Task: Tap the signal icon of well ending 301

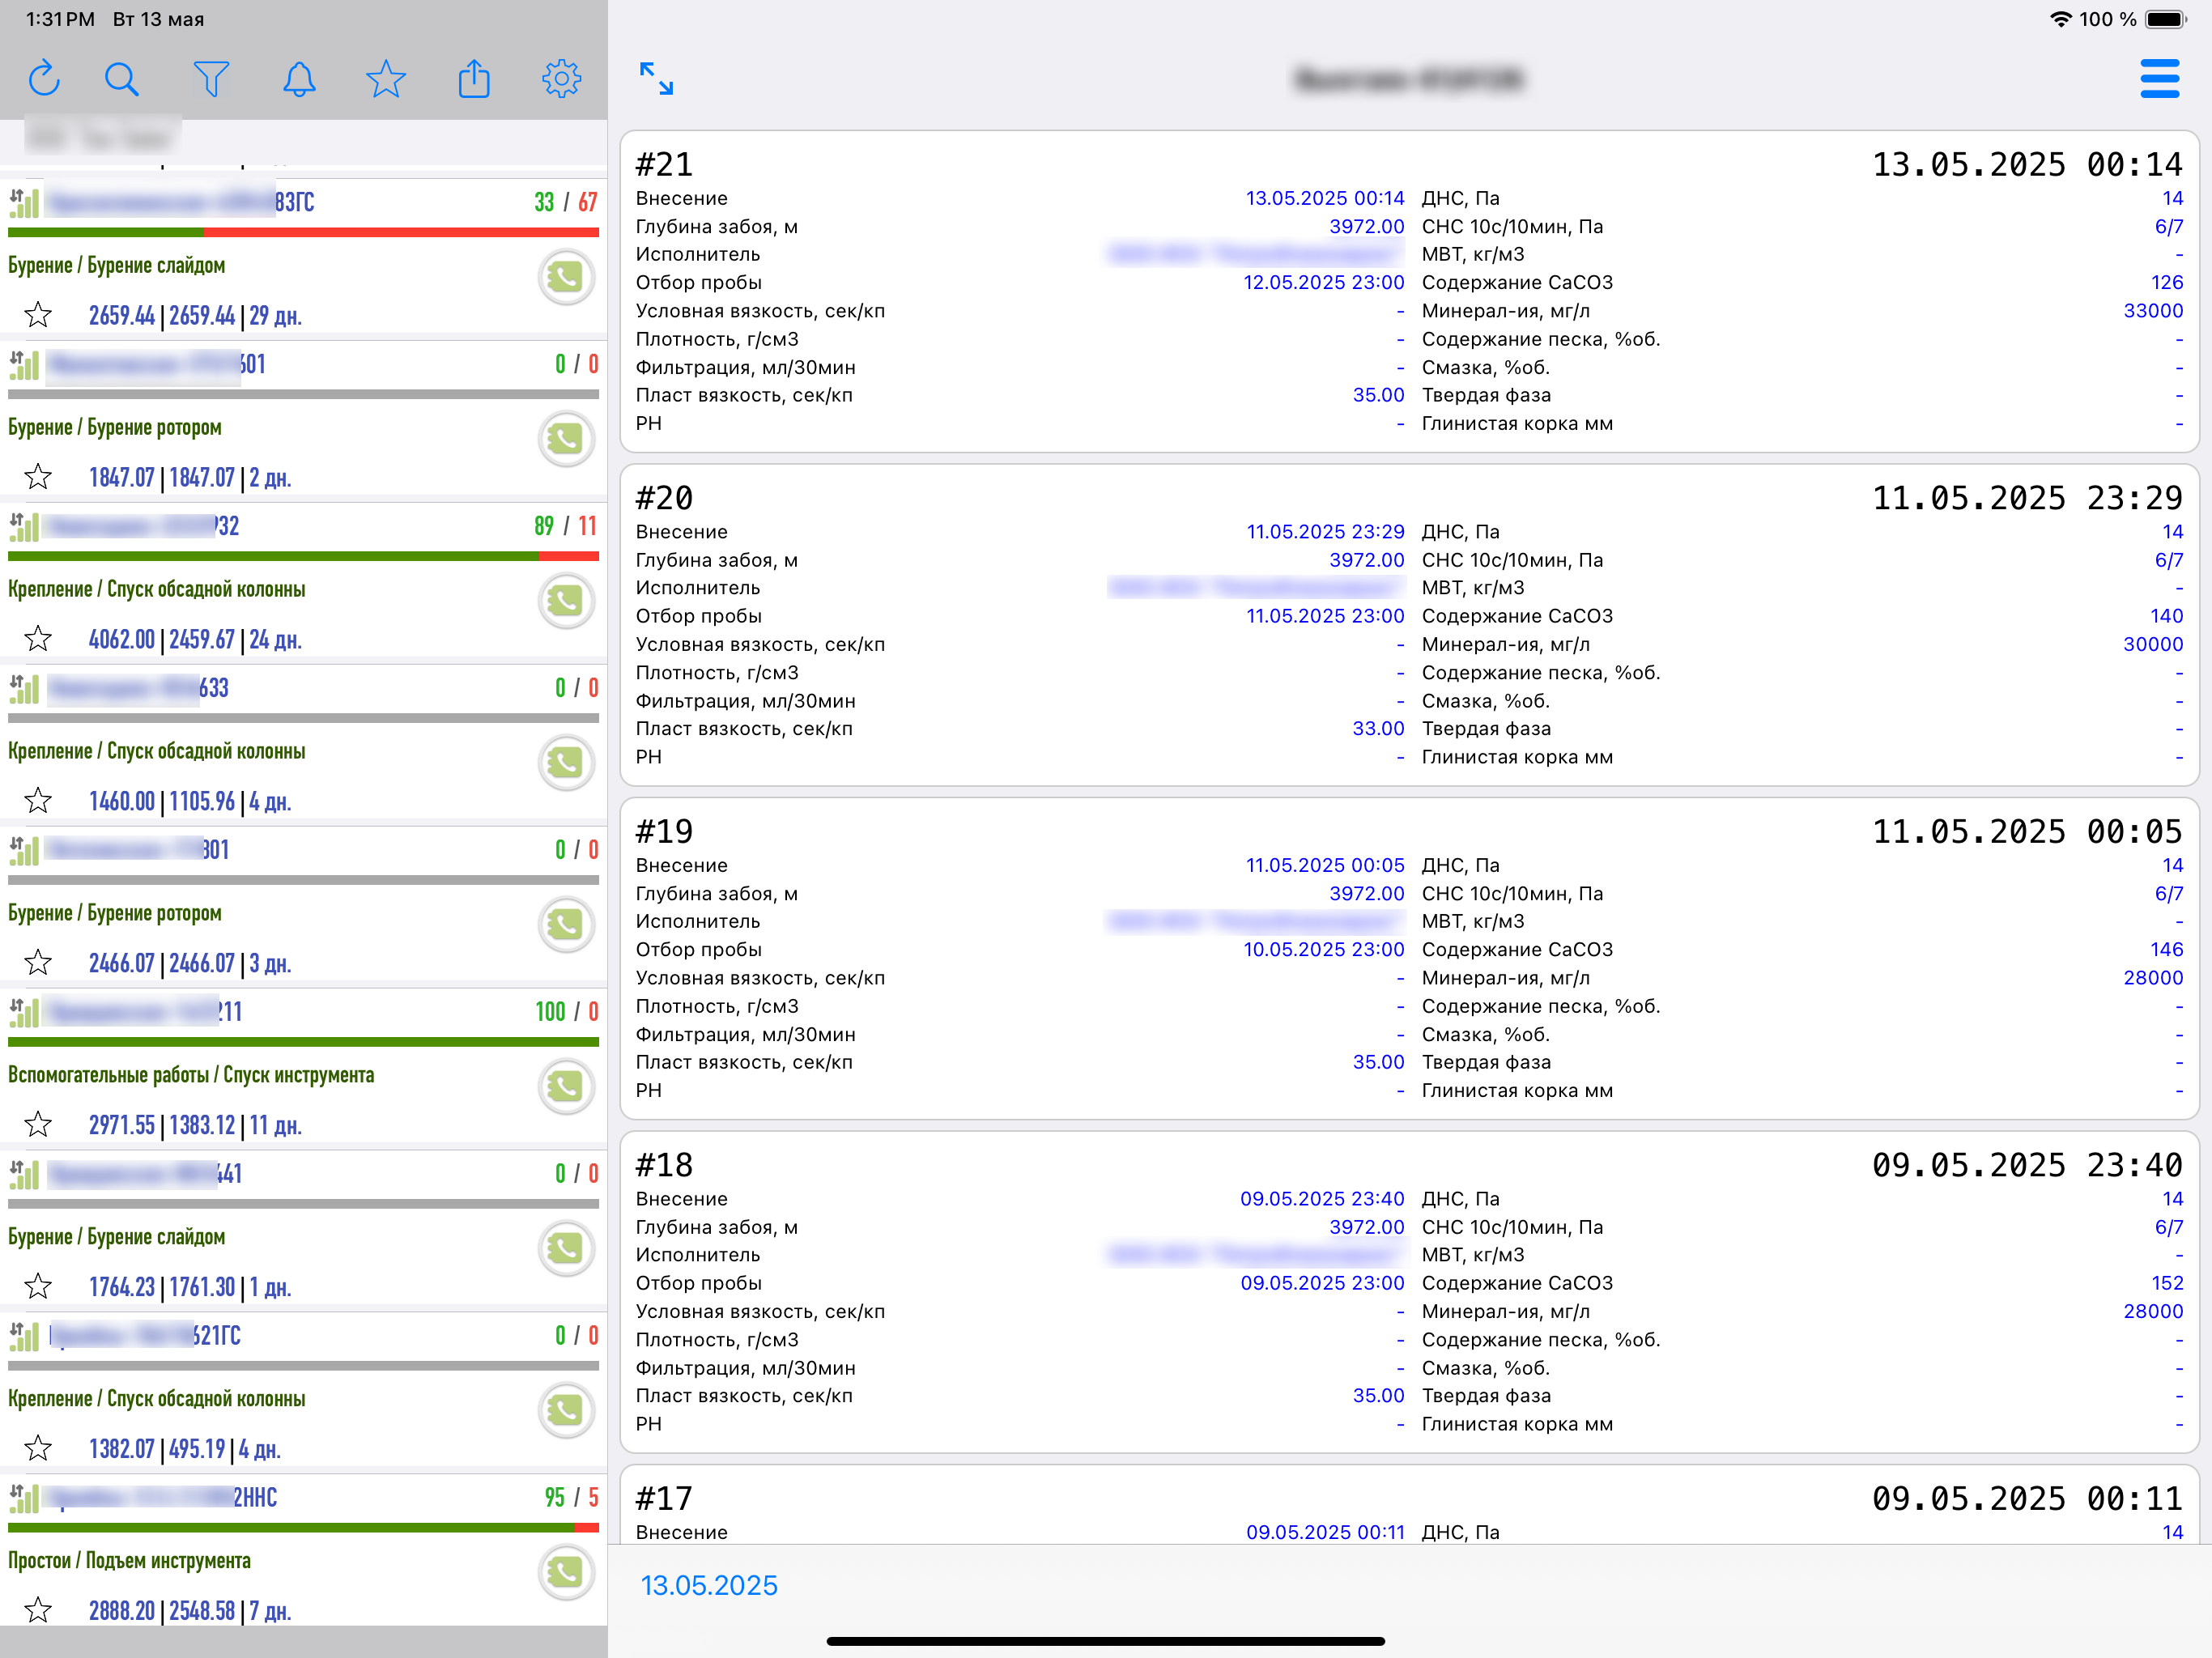Action: click(24, 850)
